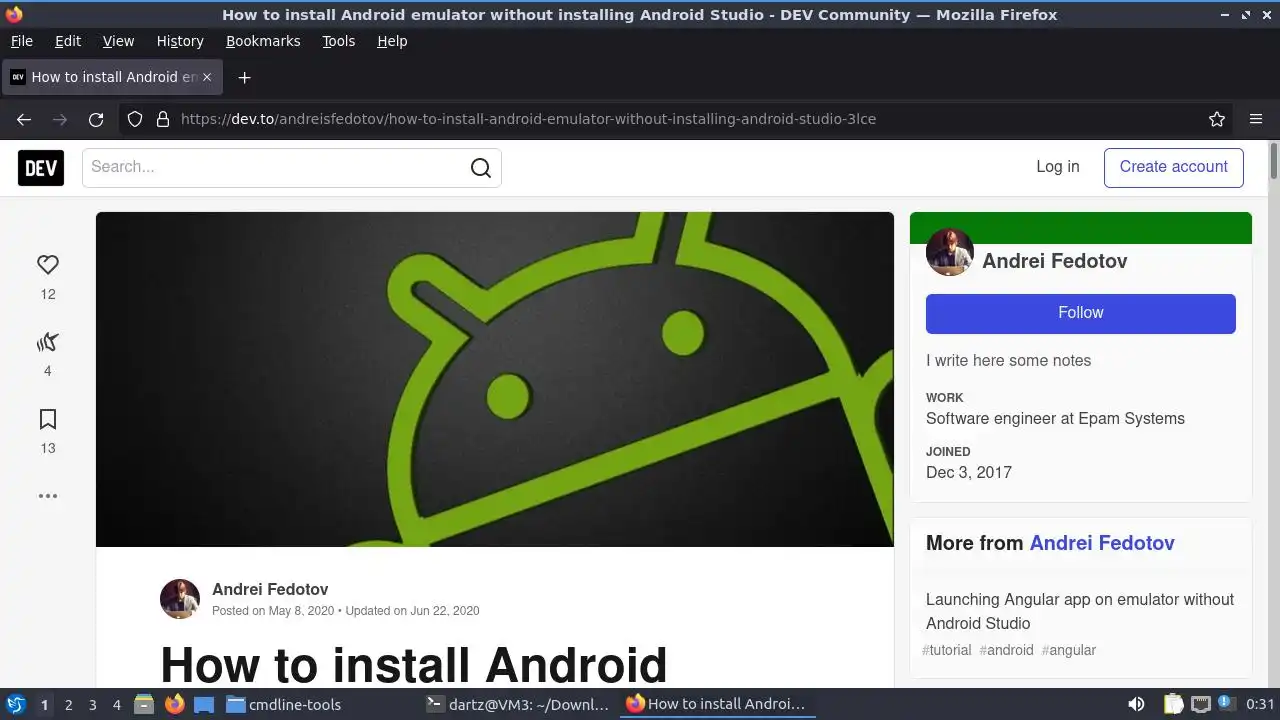
Task: Click the site padlock icon
Action: click(x=162, y=119)
